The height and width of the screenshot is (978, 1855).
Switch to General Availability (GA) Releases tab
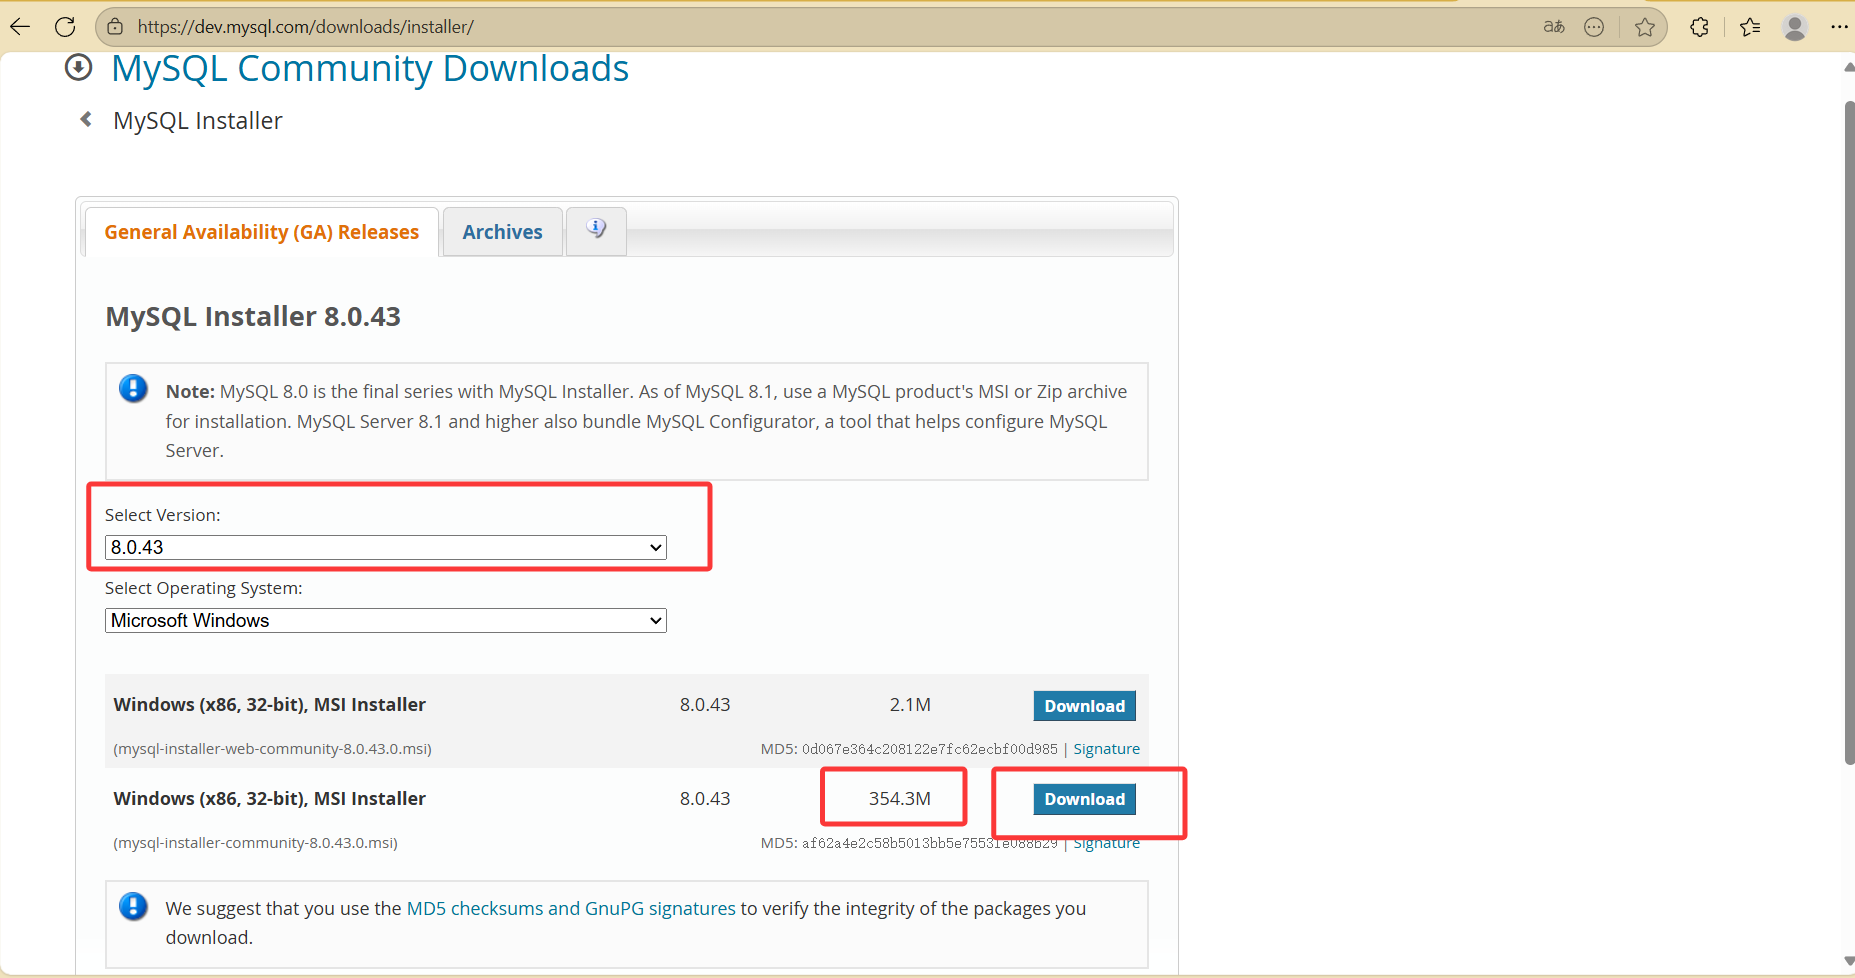click(x=262, y=232)
